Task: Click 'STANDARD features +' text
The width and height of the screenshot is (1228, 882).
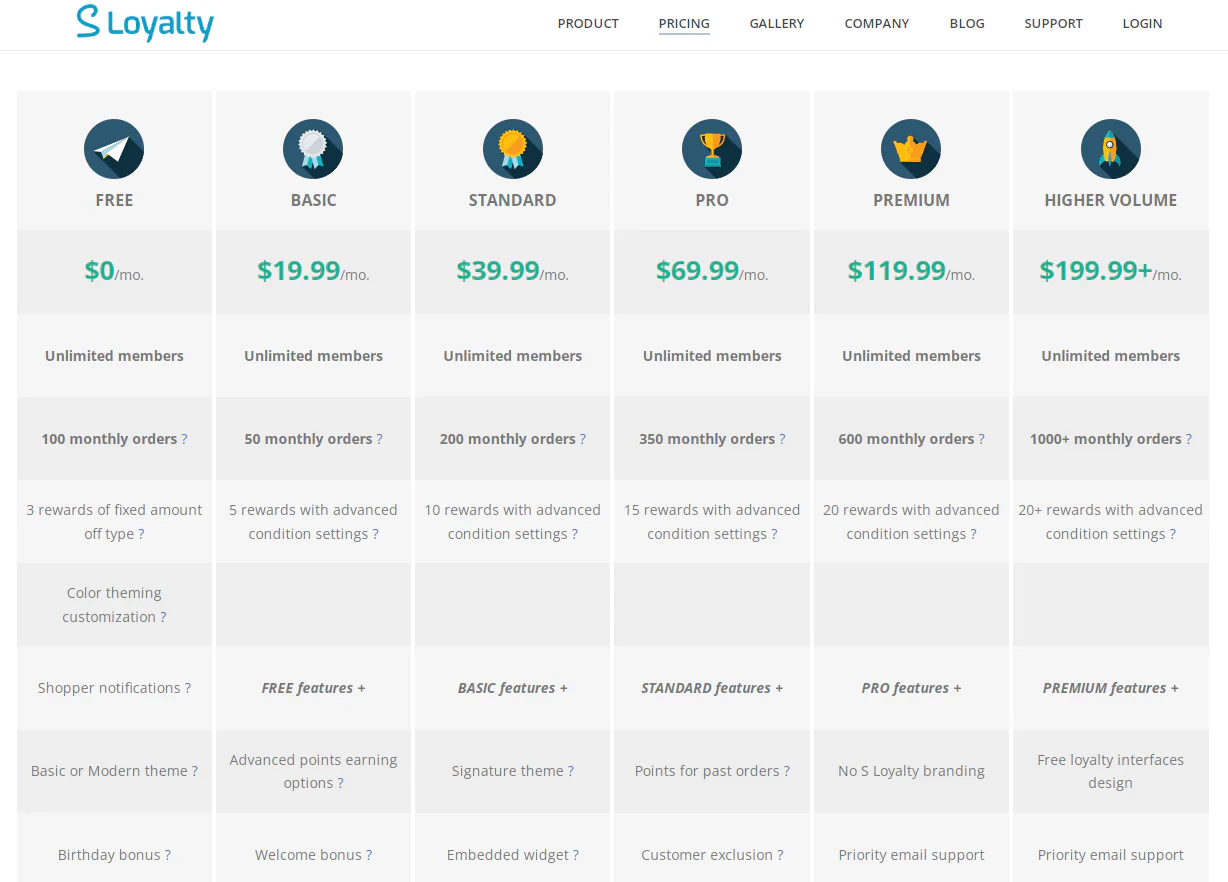Action: (x=712, y=688)
